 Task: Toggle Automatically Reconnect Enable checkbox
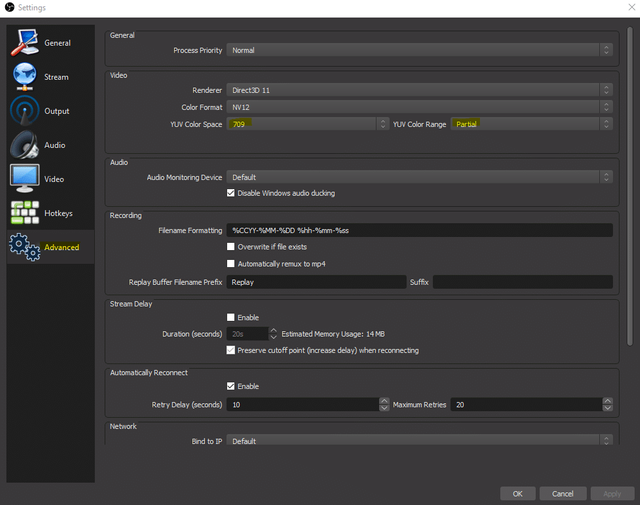231,386
